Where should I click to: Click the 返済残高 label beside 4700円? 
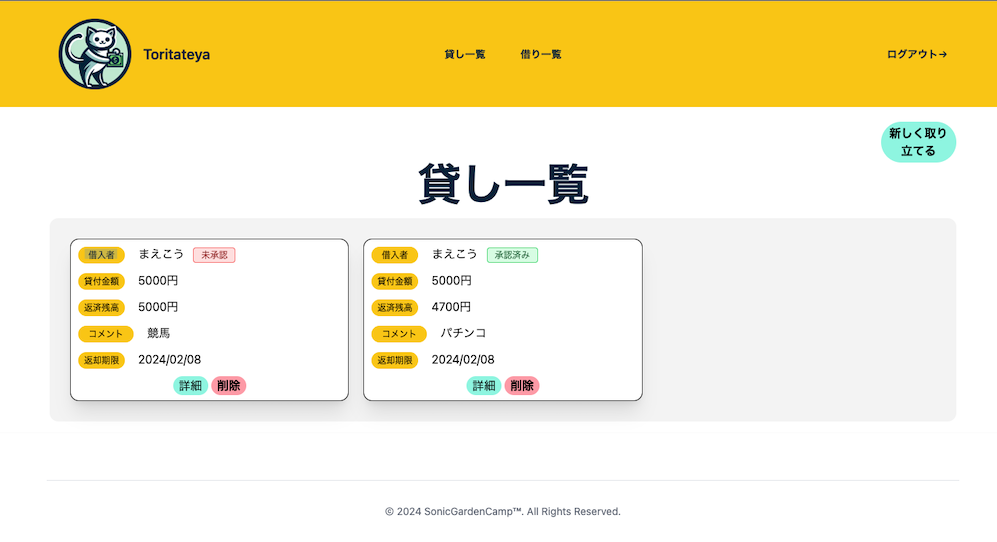[x=394, y=308]
